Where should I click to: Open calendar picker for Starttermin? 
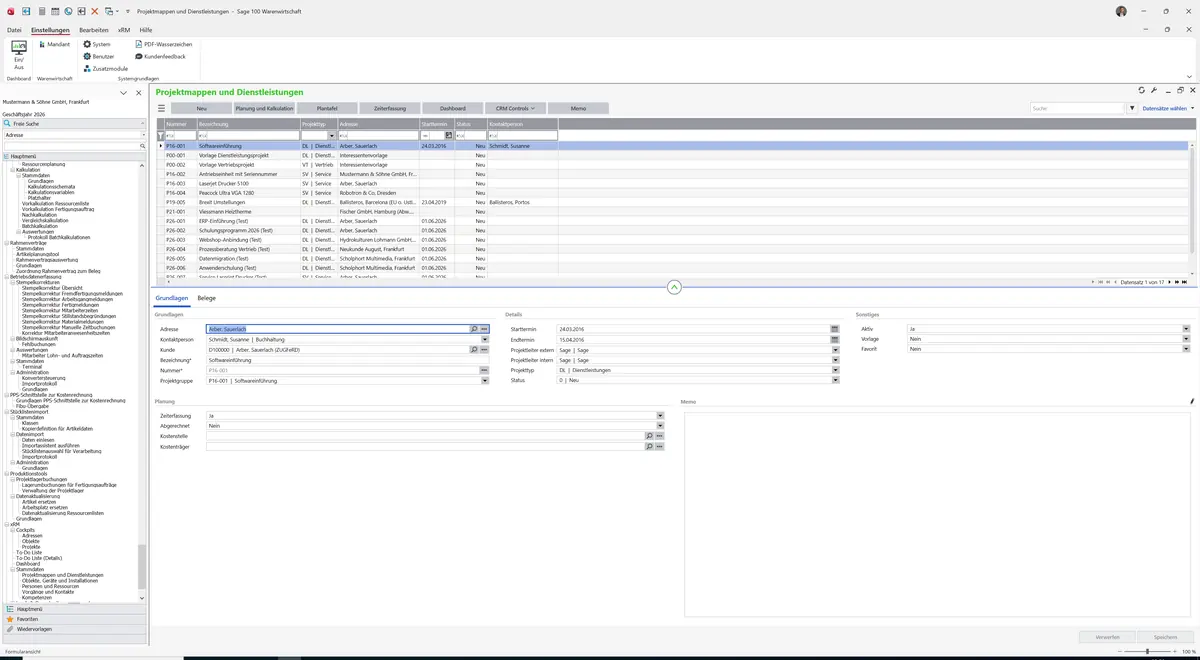coord(834,329)
